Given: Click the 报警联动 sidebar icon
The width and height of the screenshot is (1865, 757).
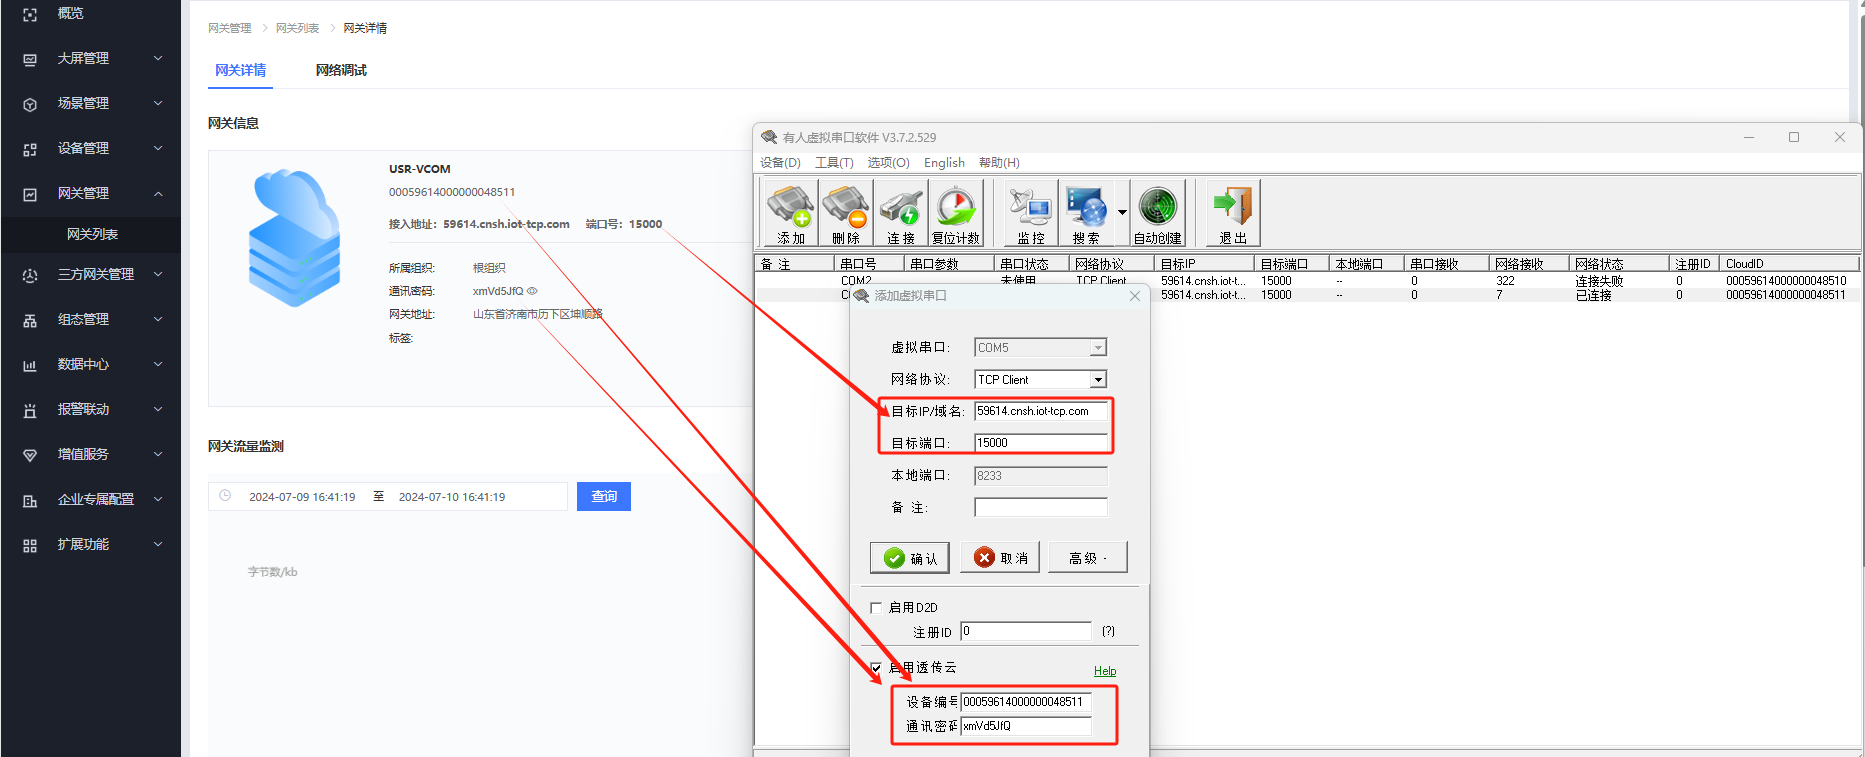Looking at the screenshot, I should click(30, 410).
